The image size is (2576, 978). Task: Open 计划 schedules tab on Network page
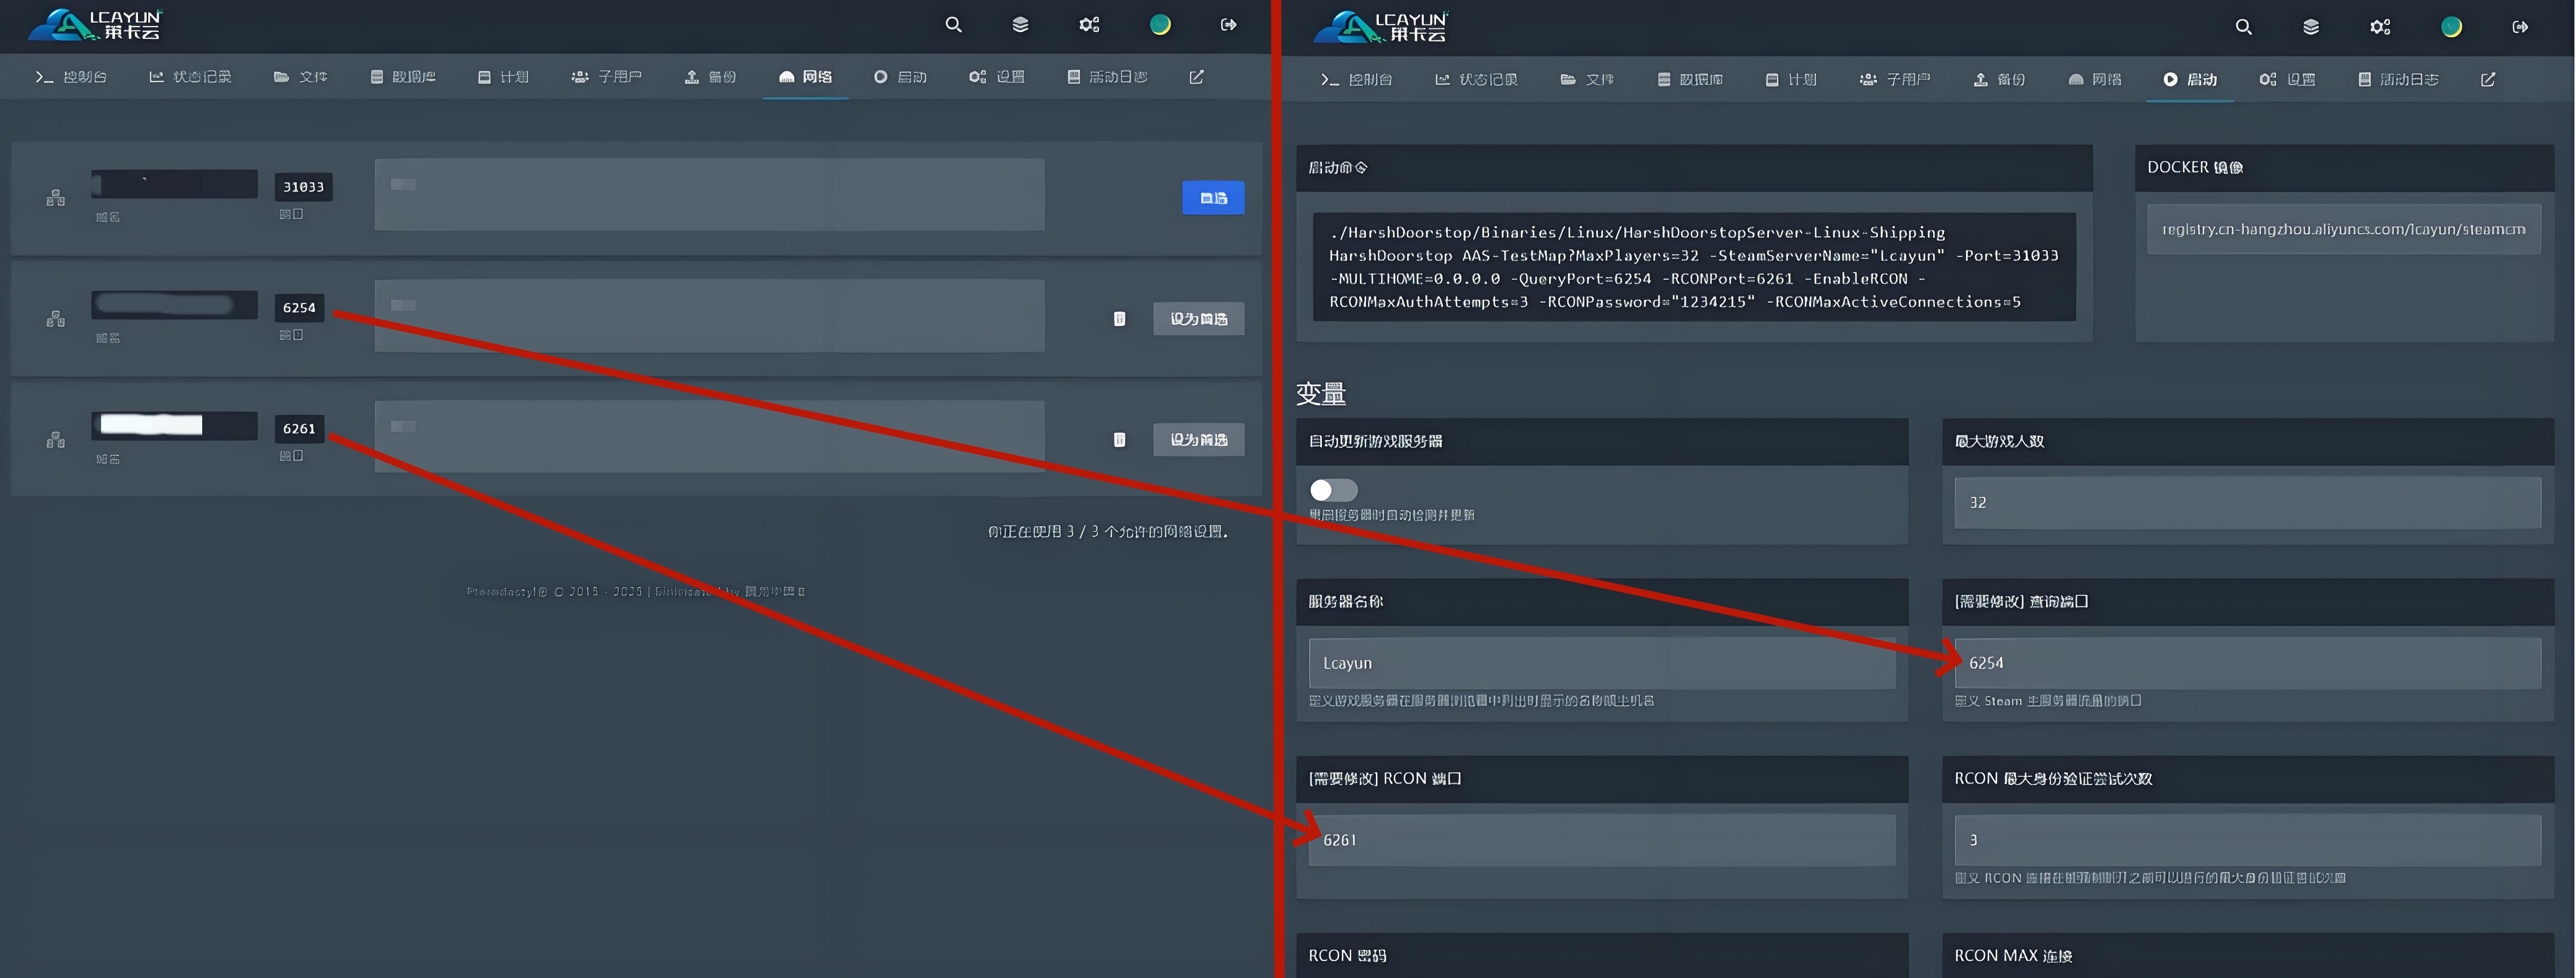click(503, 77)
